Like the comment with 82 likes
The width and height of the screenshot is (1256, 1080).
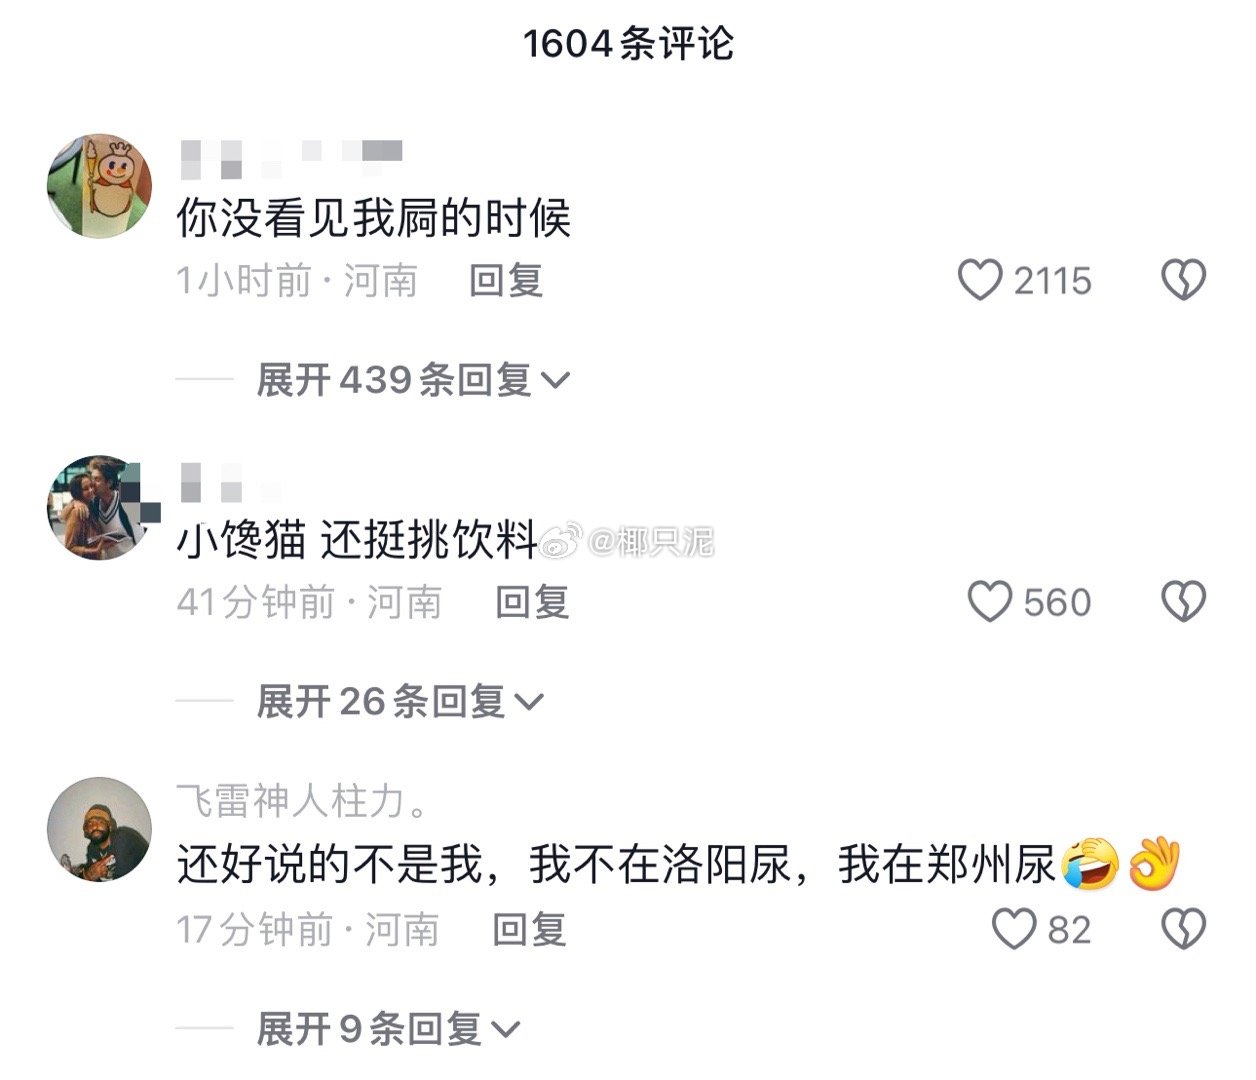pyautogui.click(x=1013, y=930)
